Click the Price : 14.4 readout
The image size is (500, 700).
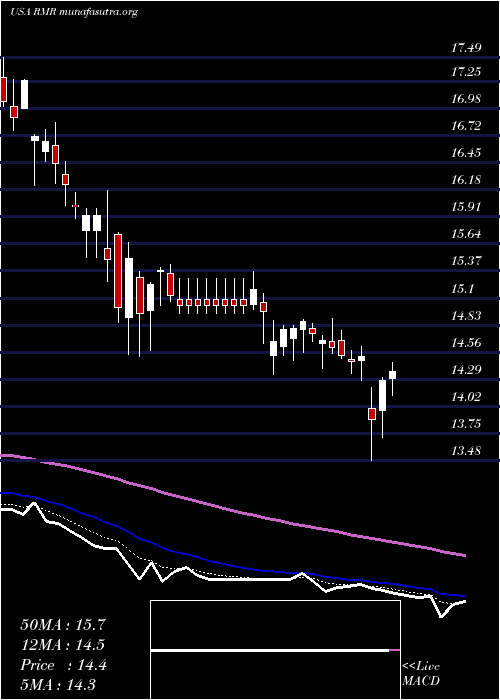pos(63,665)
